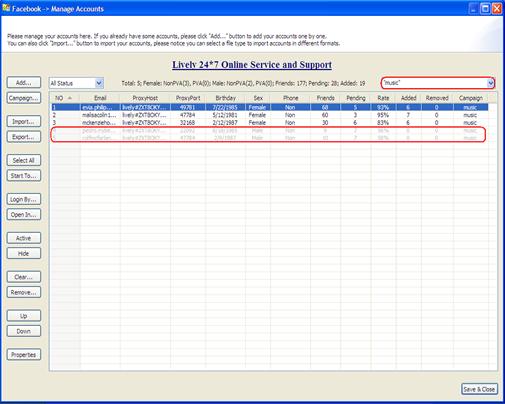
Task: Click the Add... button
Action: coord(24,83)
